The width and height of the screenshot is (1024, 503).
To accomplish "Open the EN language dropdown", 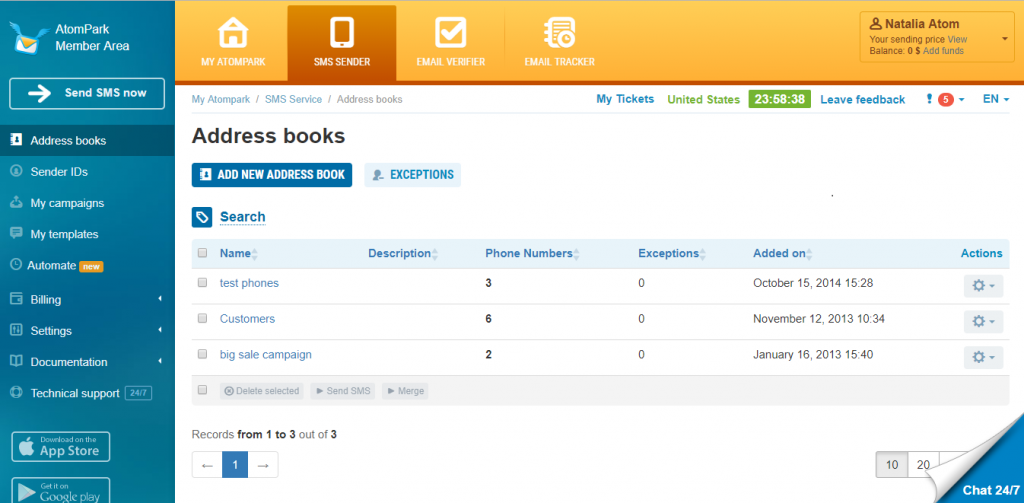I will [996, 99].
